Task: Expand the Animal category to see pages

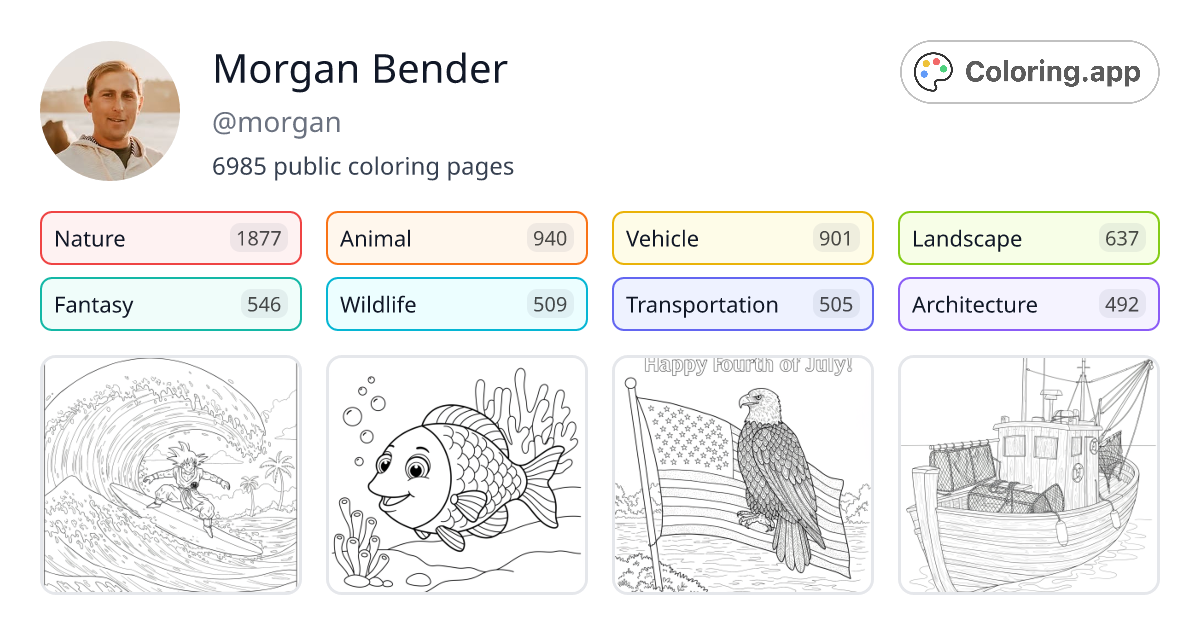Action: (x=456, y=238)
